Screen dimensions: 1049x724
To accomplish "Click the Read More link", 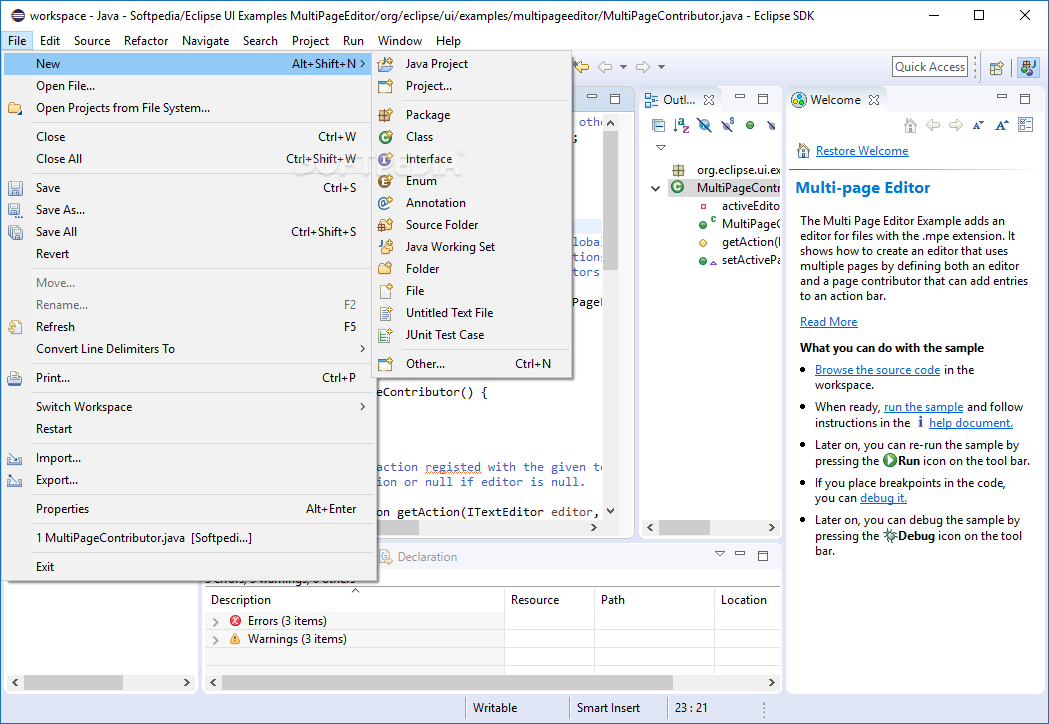I will point(828,322).
